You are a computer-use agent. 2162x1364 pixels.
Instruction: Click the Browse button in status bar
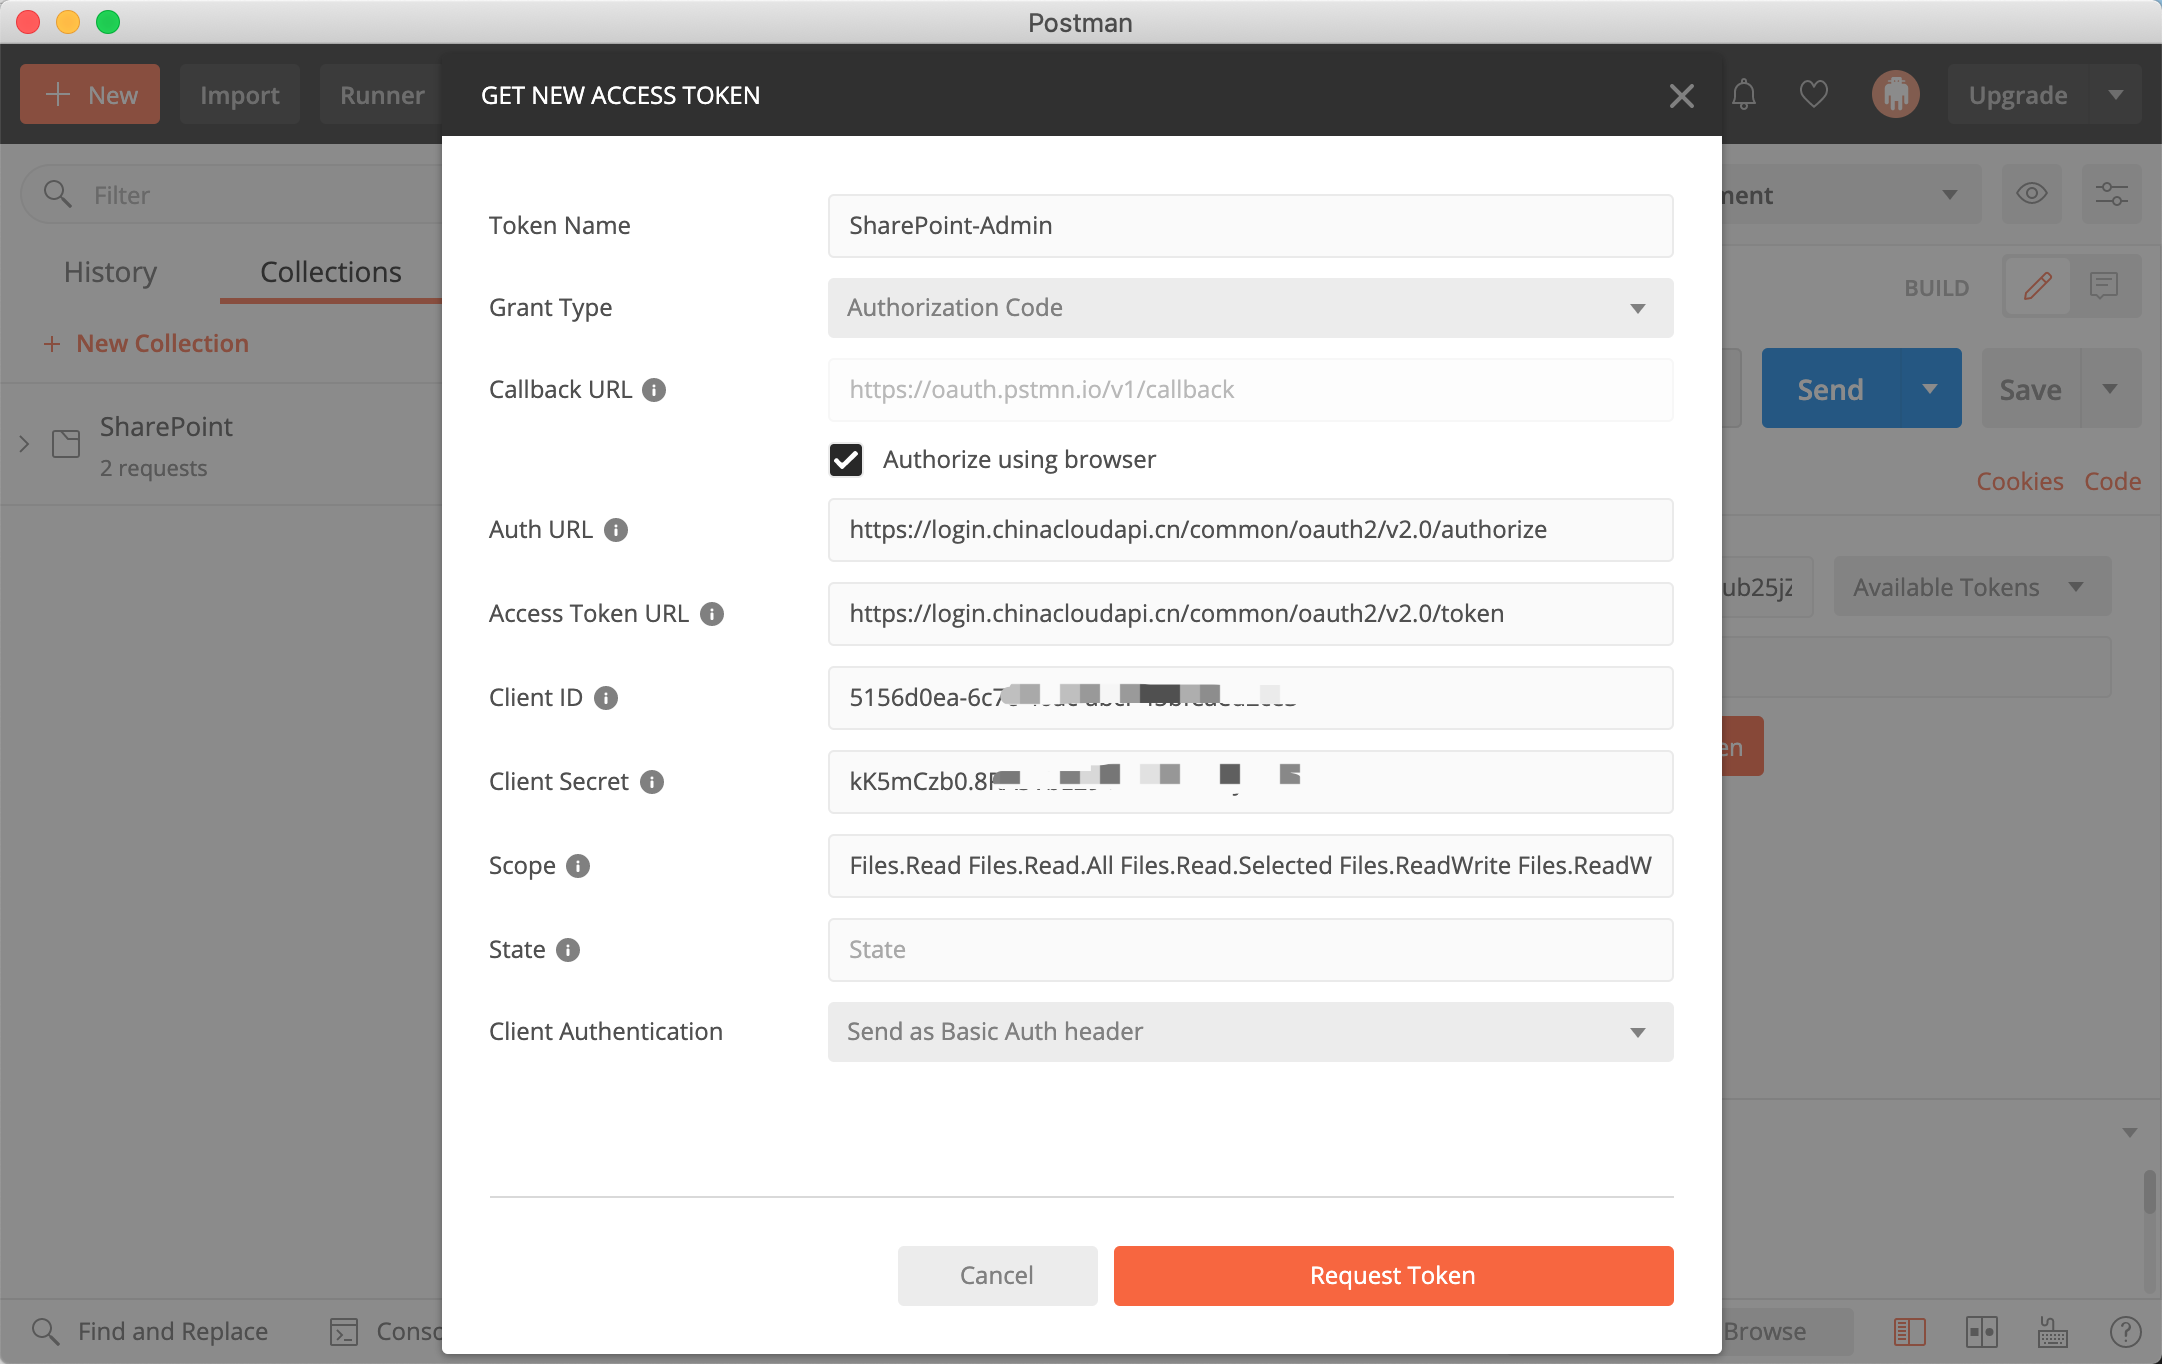tap(1764, 1332)
